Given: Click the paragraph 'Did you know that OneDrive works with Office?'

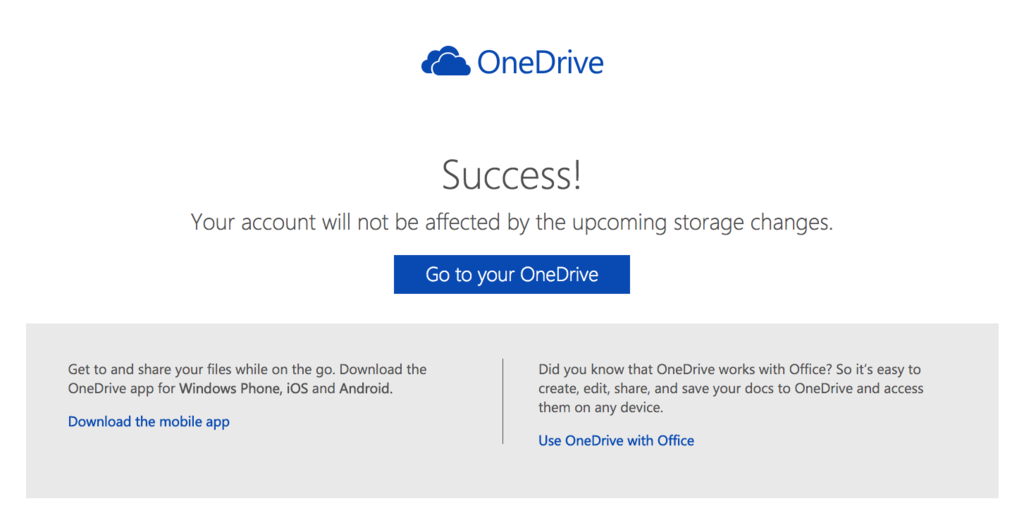Looking at the screenshot, I should [x=731, y=388].
